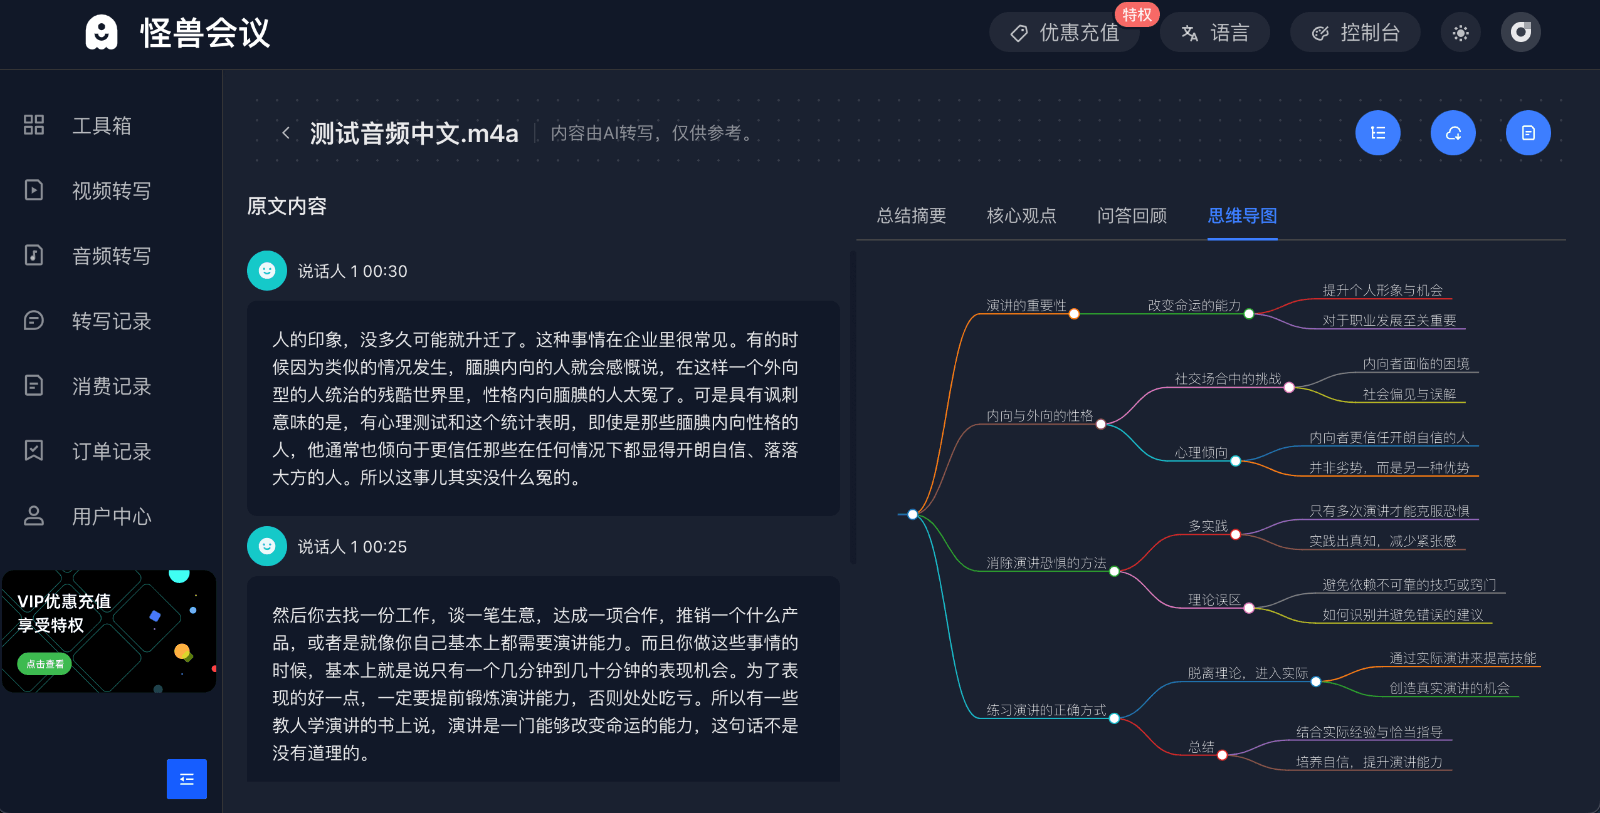1600x813 pixels.
Task: Switch to the 核心观点 tab
Action: point(1021,216)
